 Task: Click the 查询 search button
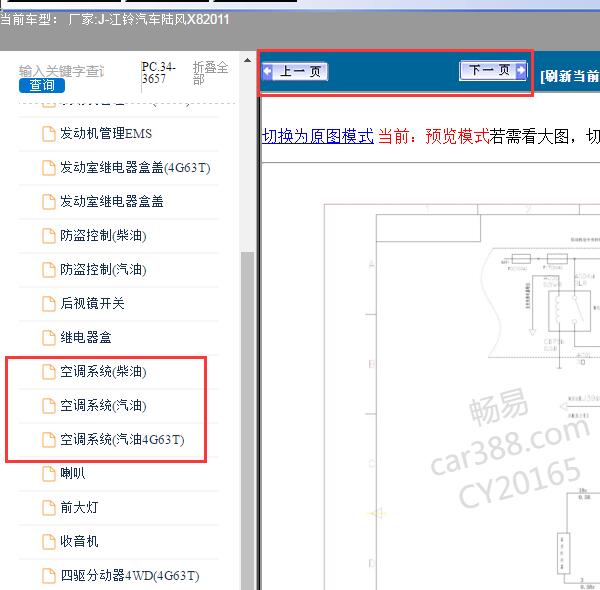[42, 85]
